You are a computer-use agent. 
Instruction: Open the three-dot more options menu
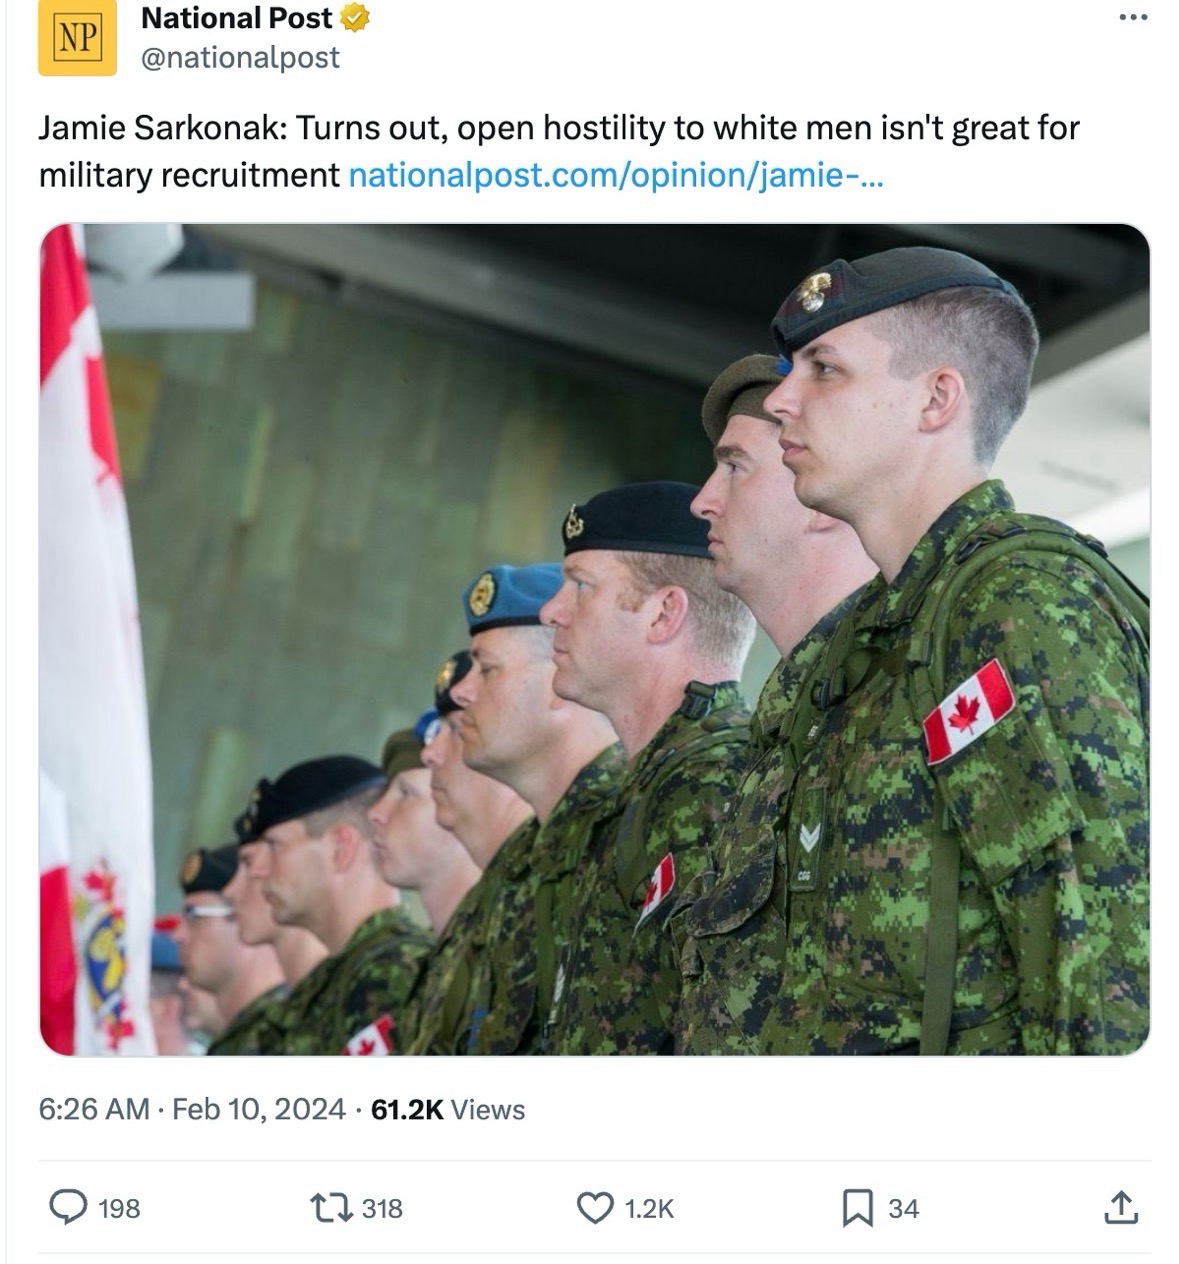1132,18
